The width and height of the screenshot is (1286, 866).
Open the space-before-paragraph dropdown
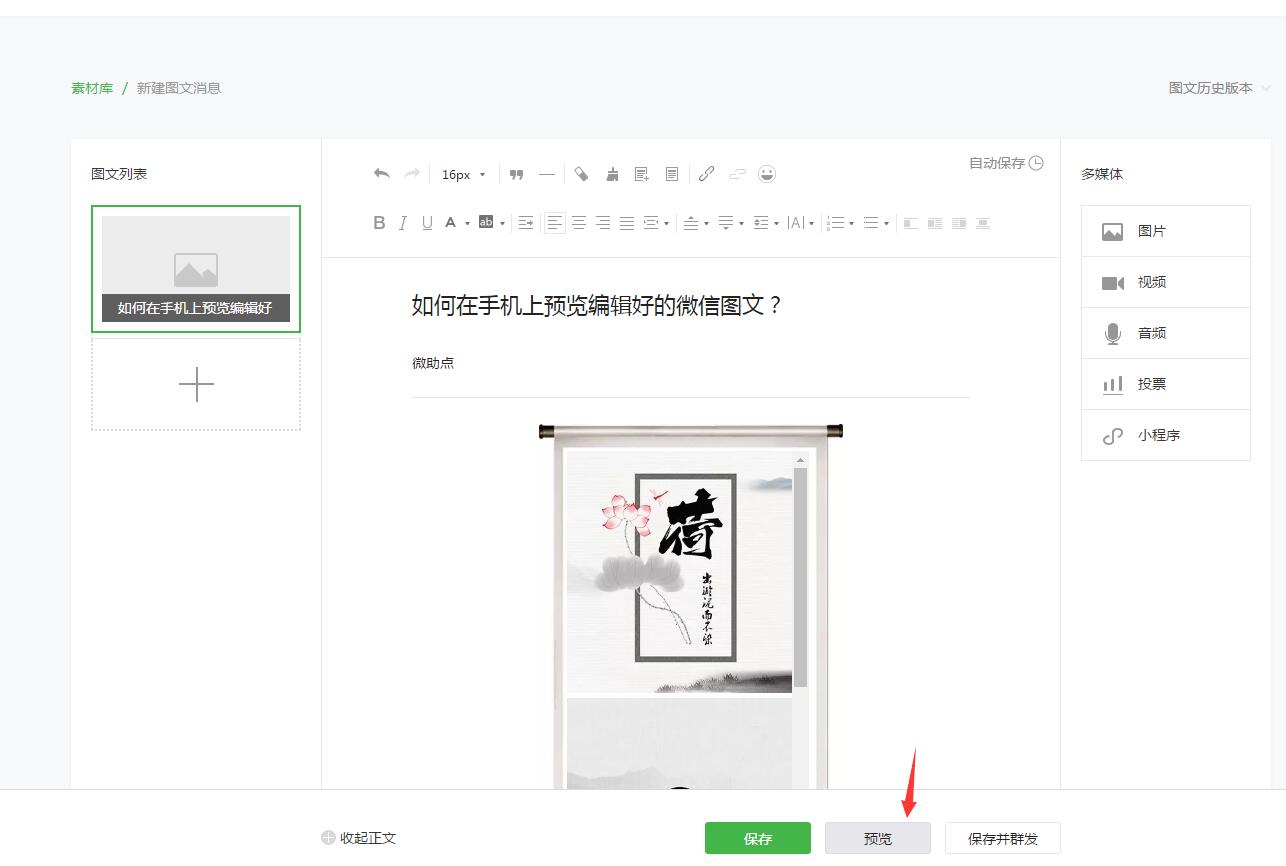pos(696,223)
